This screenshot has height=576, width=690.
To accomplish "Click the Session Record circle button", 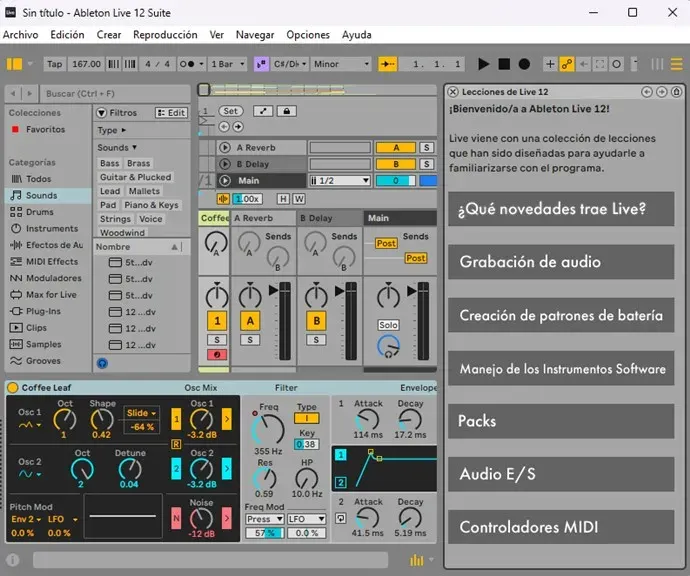I will tap(617, 64).
